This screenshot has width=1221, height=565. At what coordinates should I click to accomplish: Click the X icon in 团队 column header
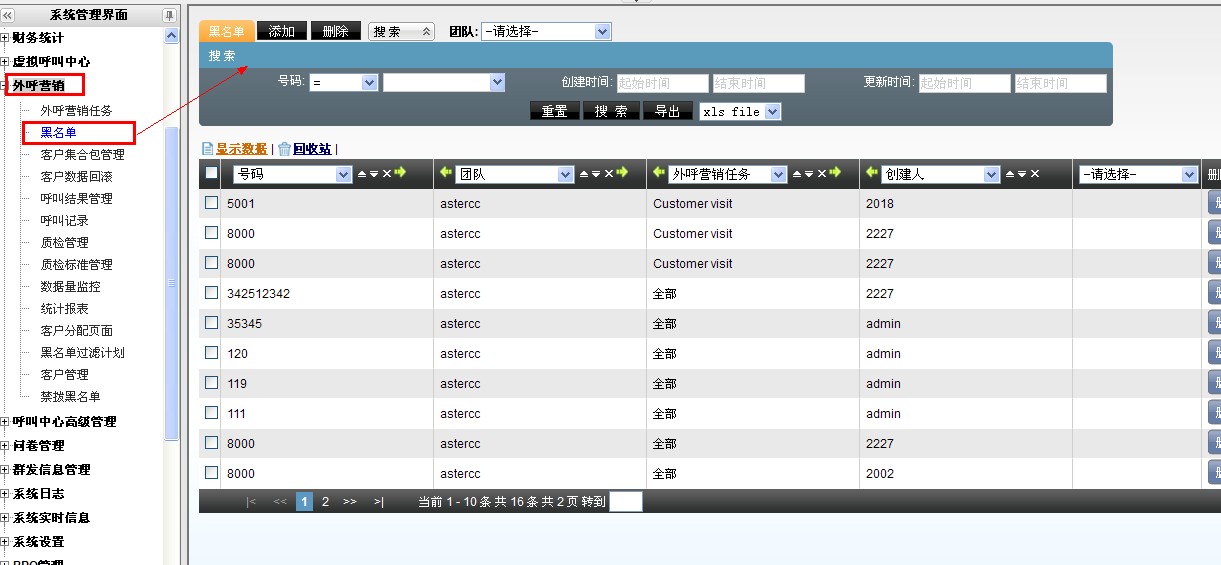click(x=608, y=174)
